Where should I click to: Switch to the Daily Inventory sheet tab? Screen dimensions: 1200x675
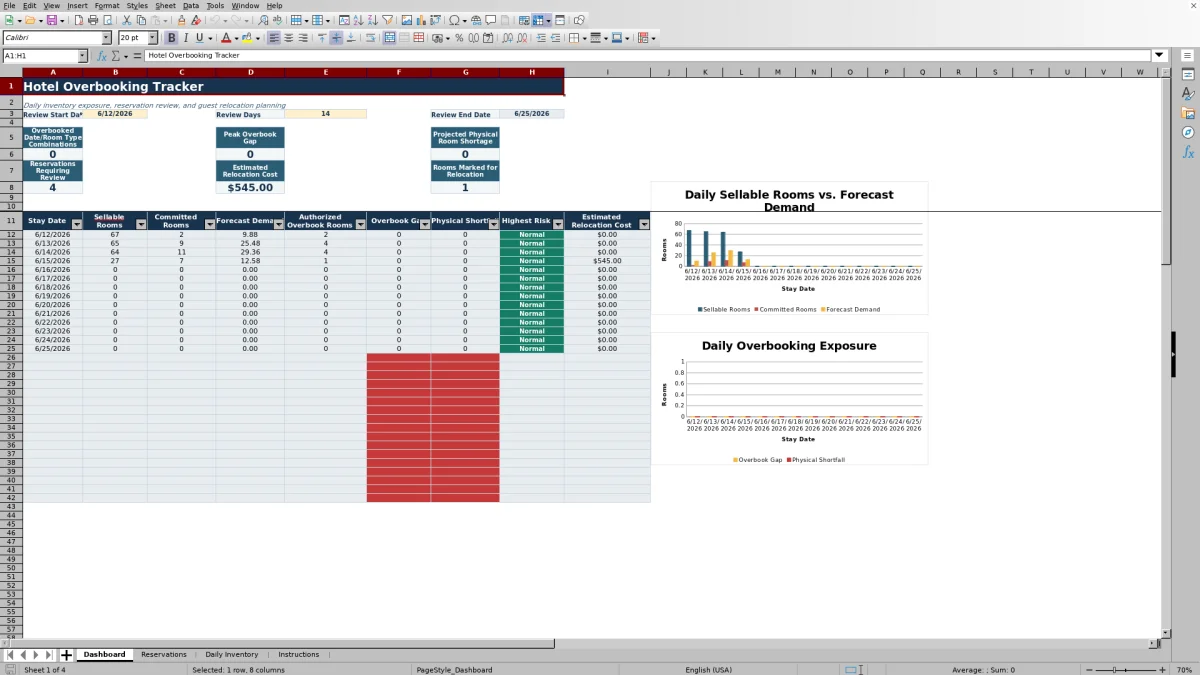click(x=231, y=655)
